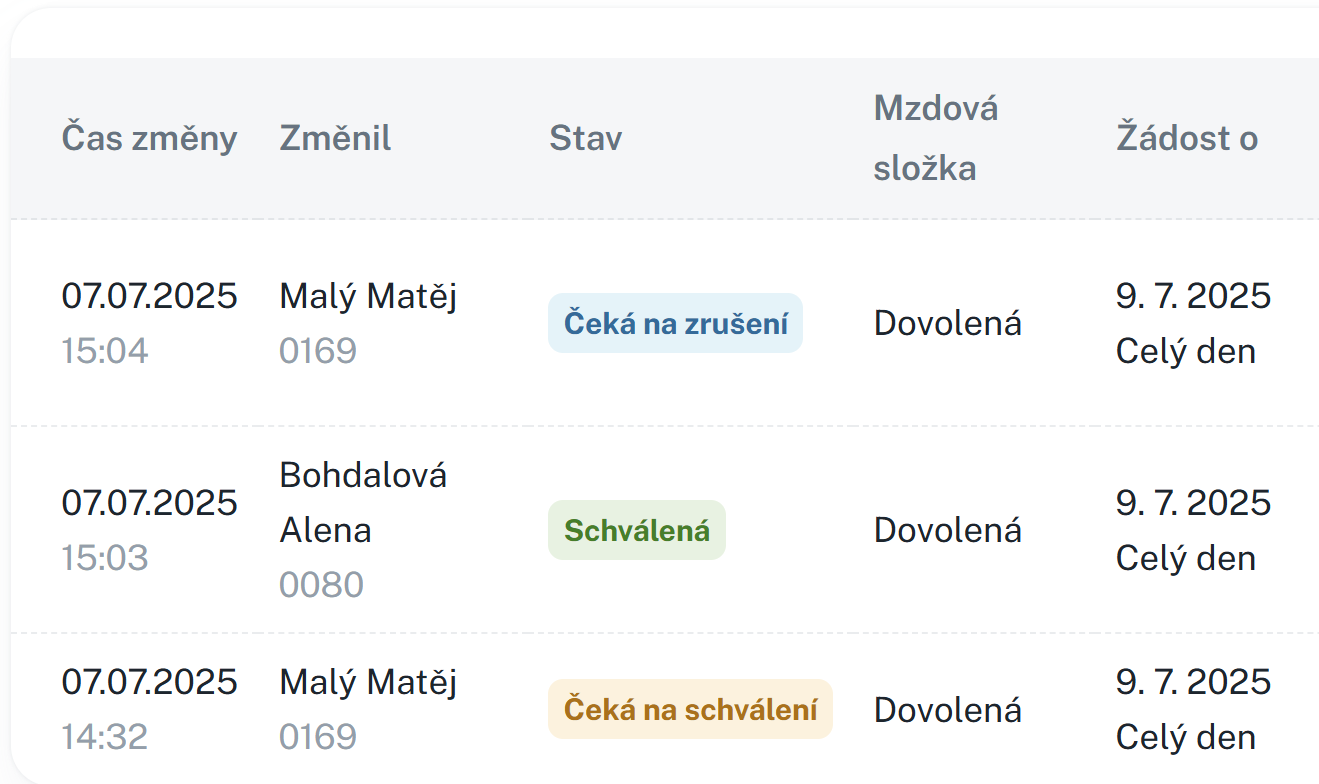Click the request date in the 15:04 row

[1192, 297]
